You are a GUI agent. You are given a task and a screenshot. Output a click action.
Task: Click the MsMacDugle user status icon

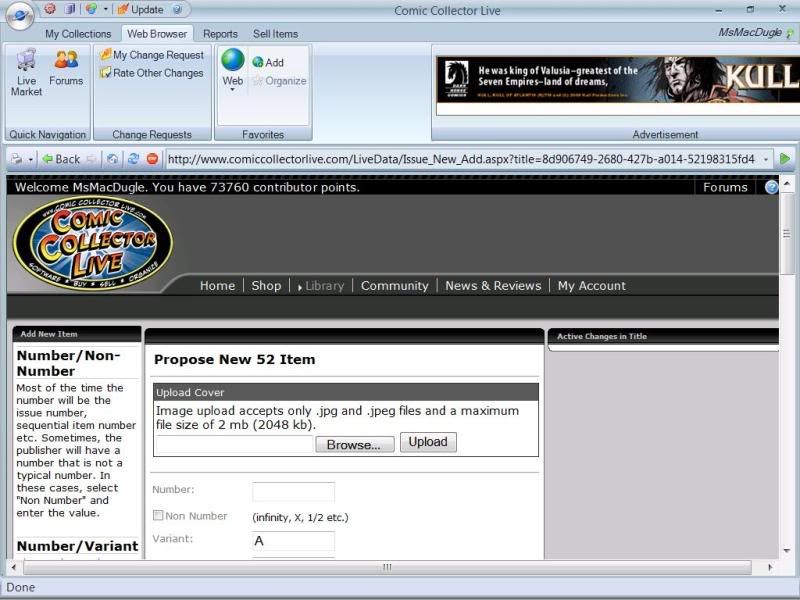(x=790, y=34)
